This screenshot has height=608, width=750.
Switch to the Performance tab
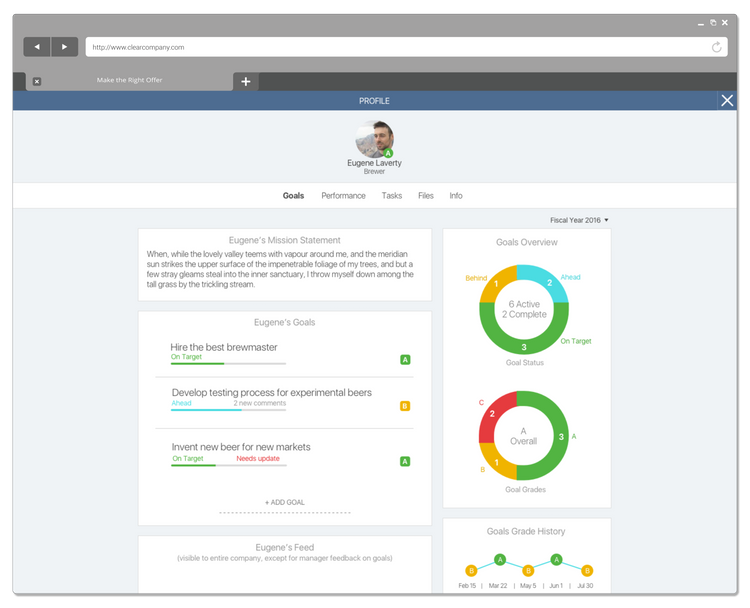343,196
